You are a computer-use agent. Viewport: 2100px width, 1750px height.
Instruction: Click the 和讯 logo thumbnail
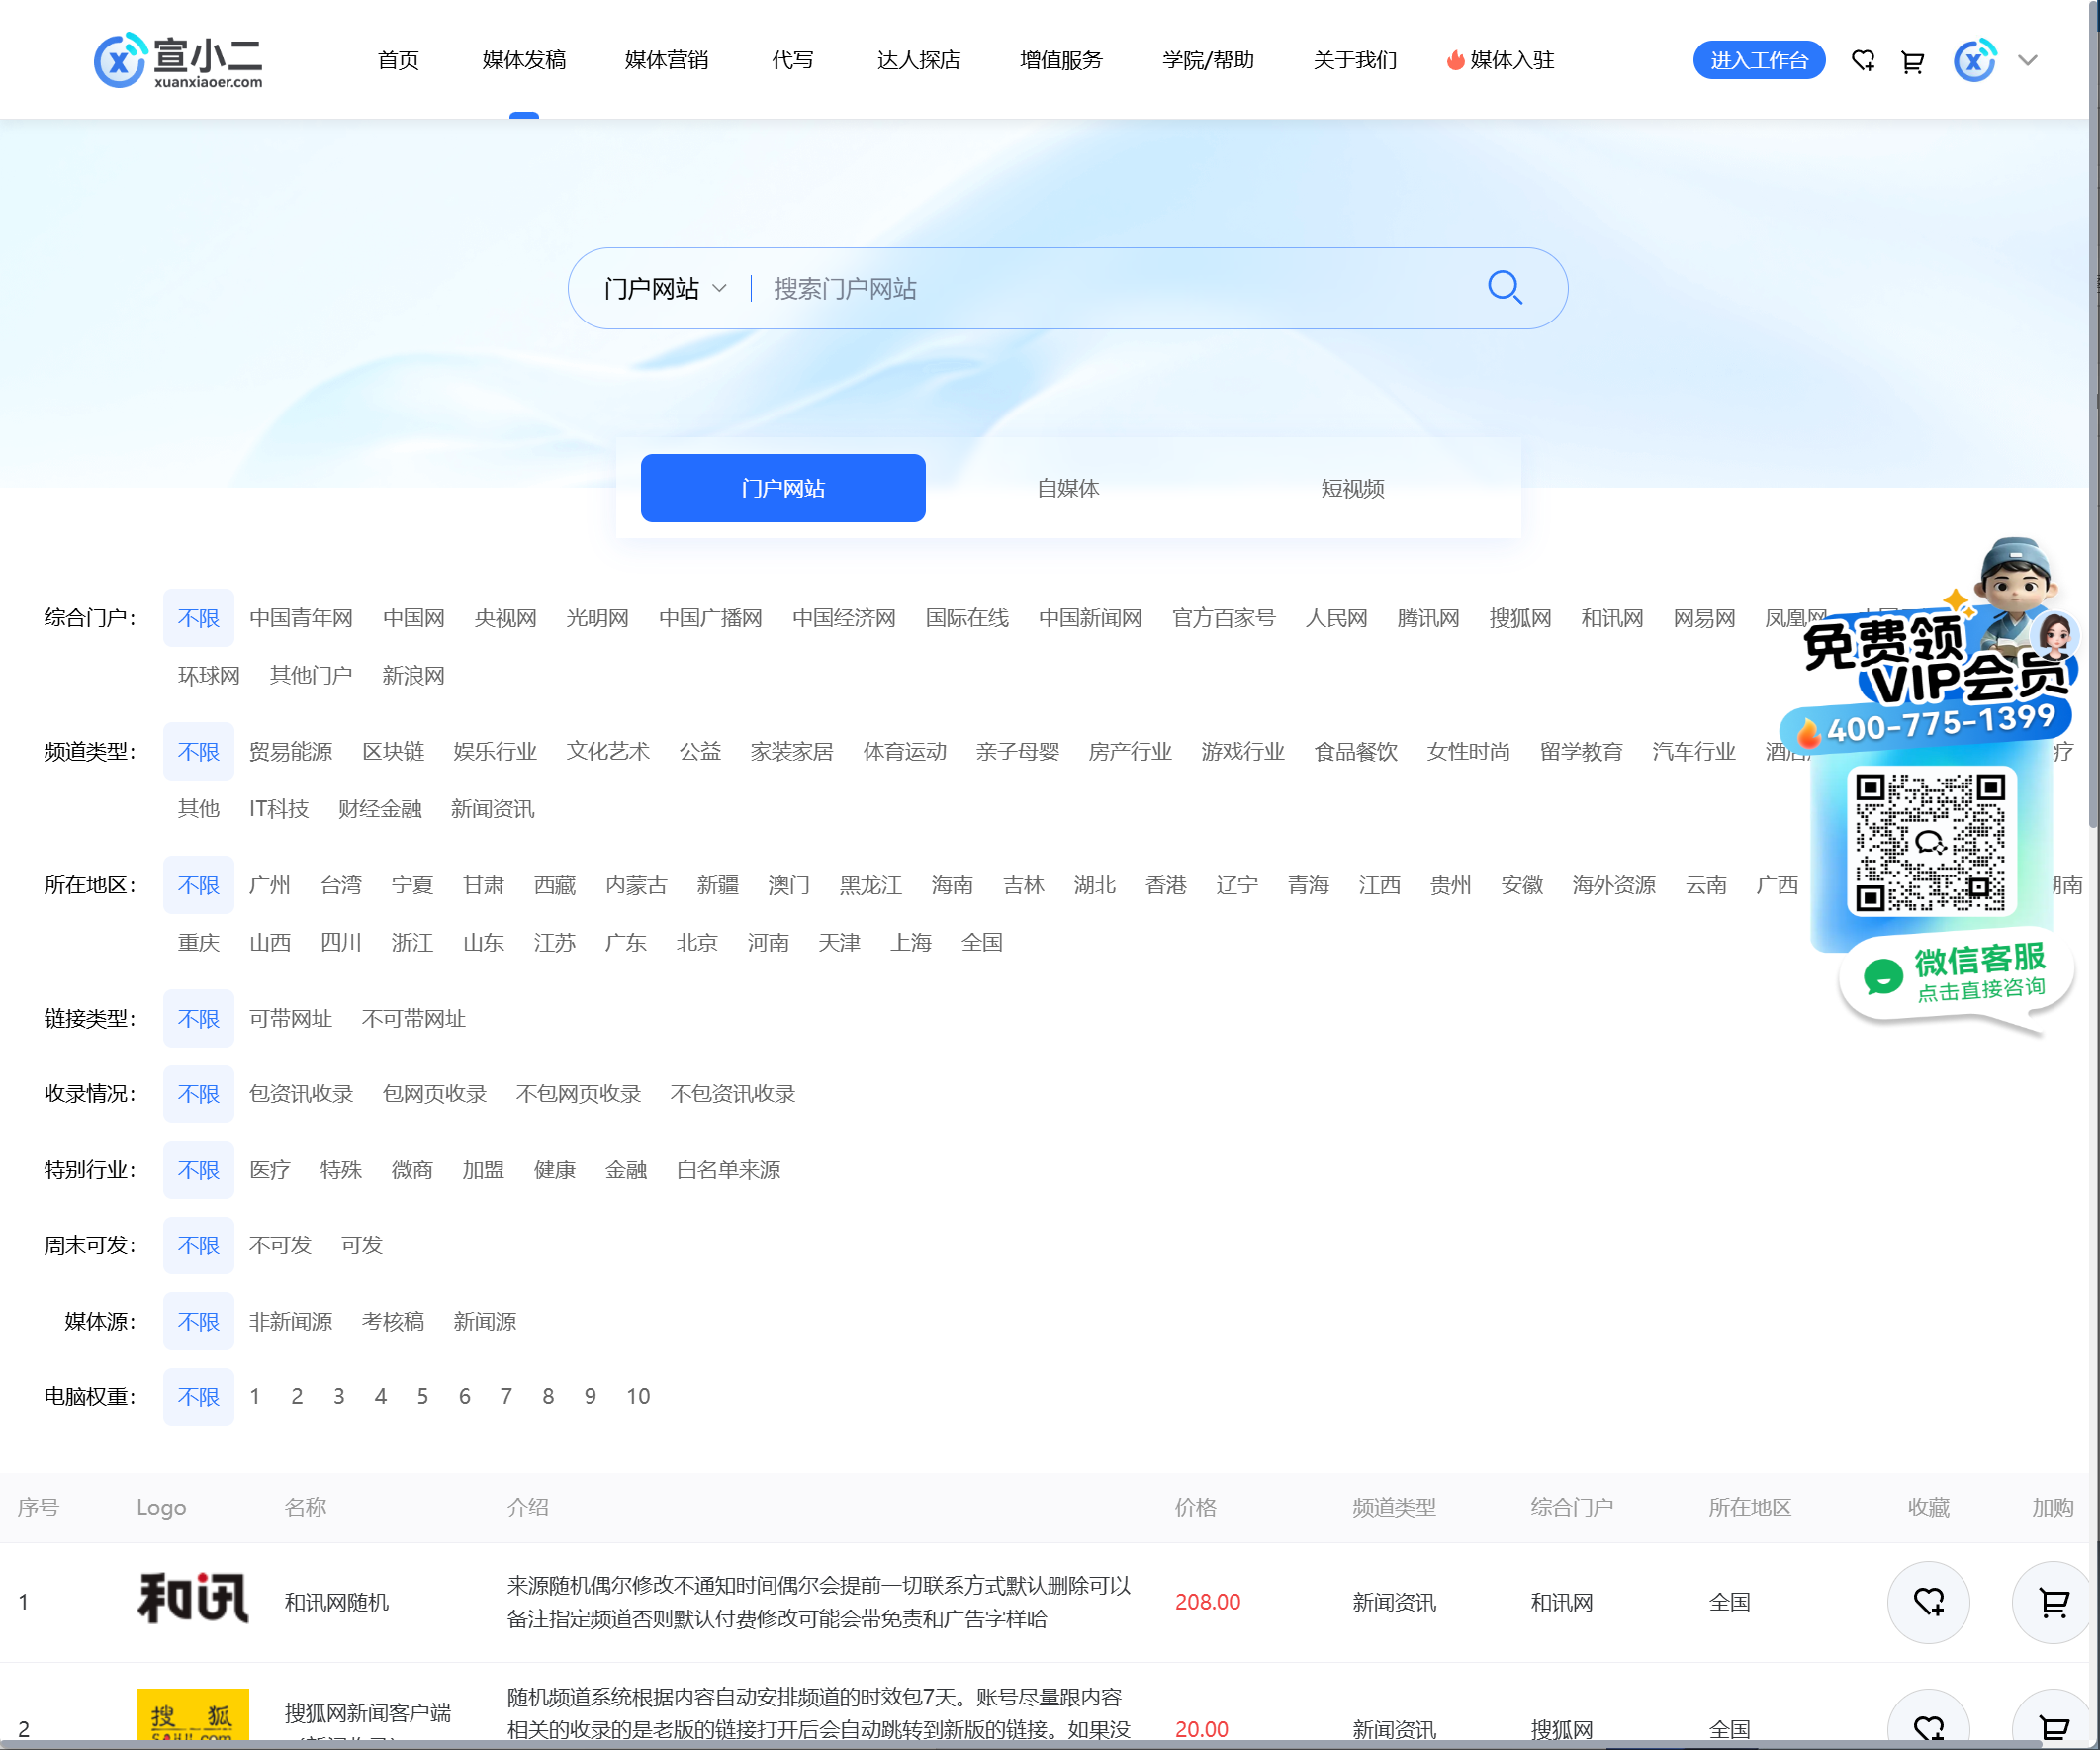point(192,1598)
